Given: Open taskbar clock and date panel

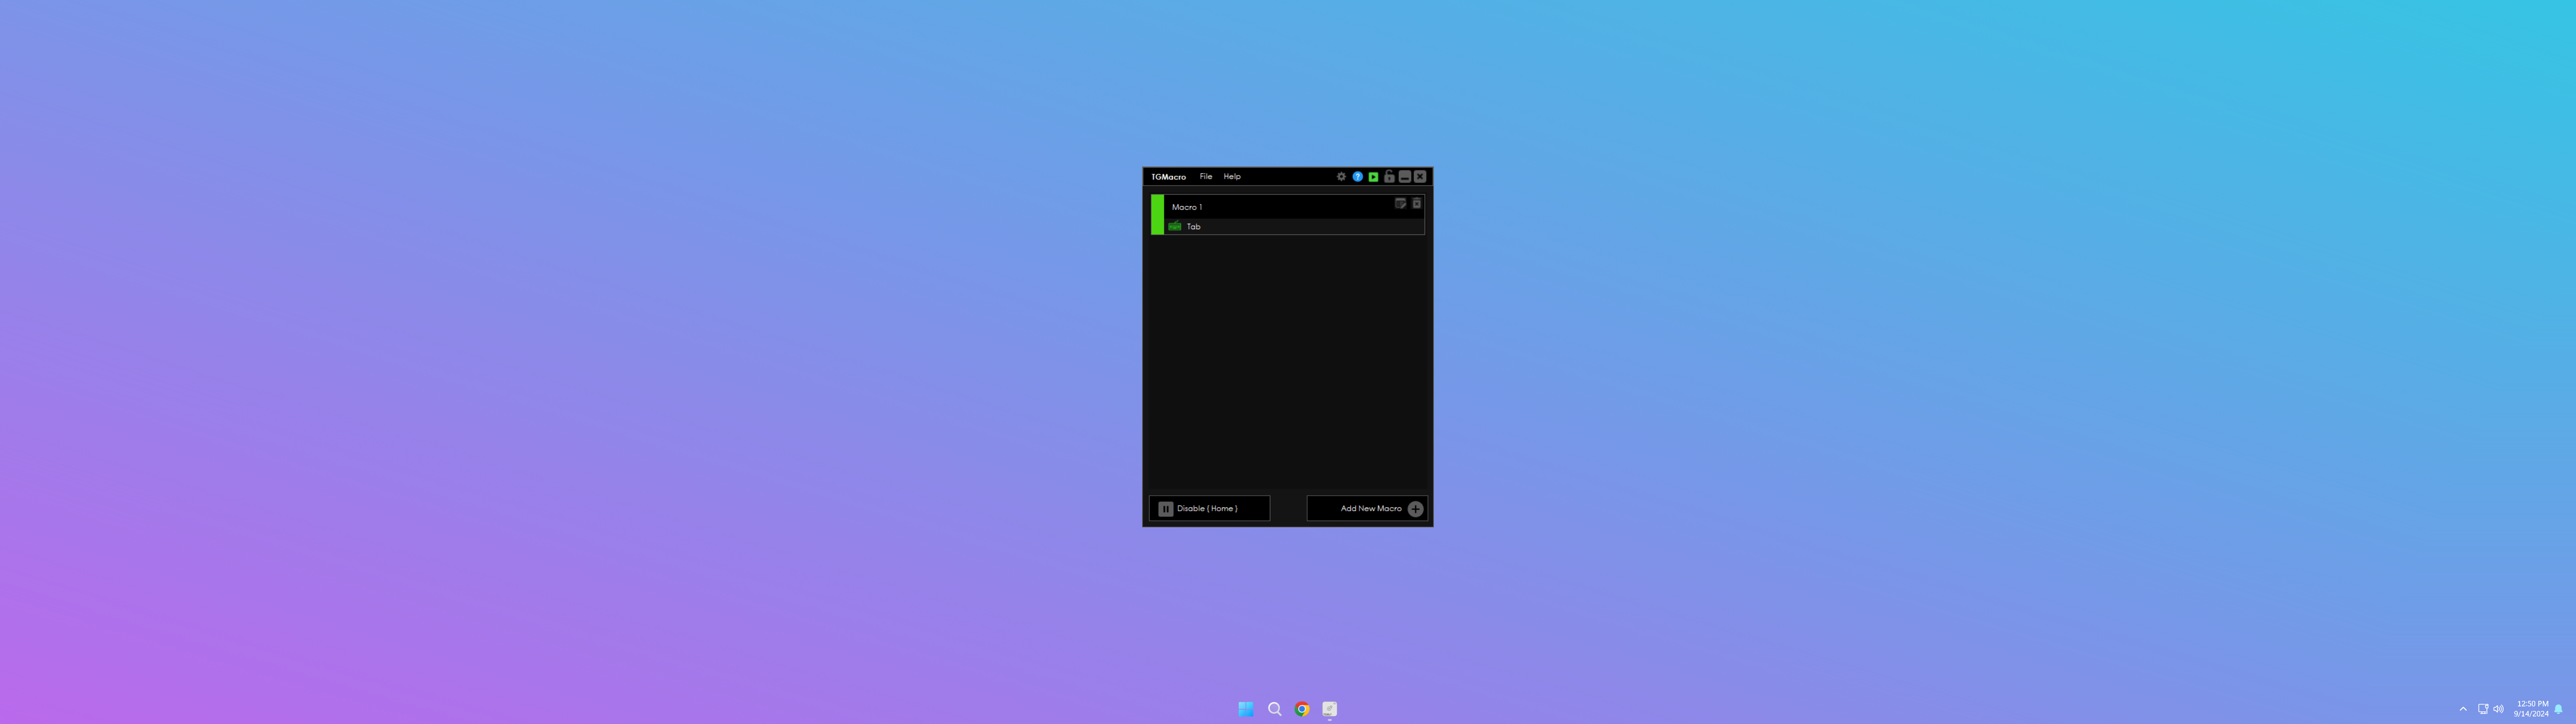Looking at the screenshot, I should (2531, 709).
